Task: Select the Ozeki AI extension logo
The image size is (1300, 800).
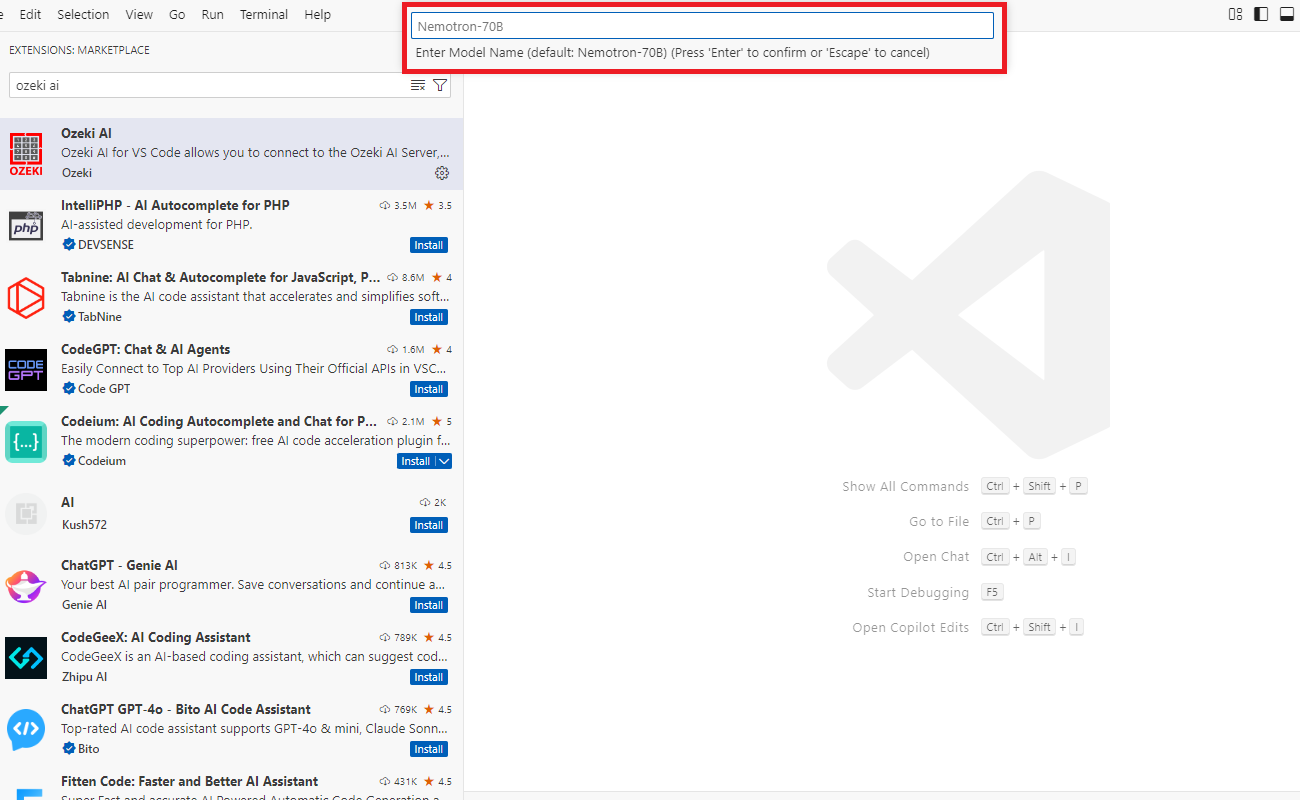Action: 26,154
